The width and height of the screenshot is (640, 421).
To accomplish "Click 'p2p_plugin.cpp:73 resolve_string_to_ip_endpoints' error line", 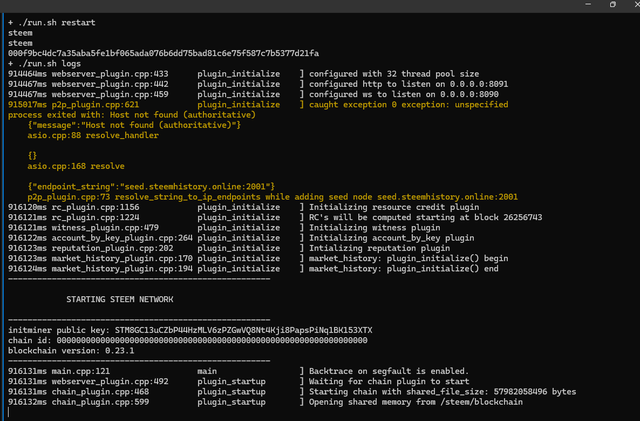I will point(272,197).
